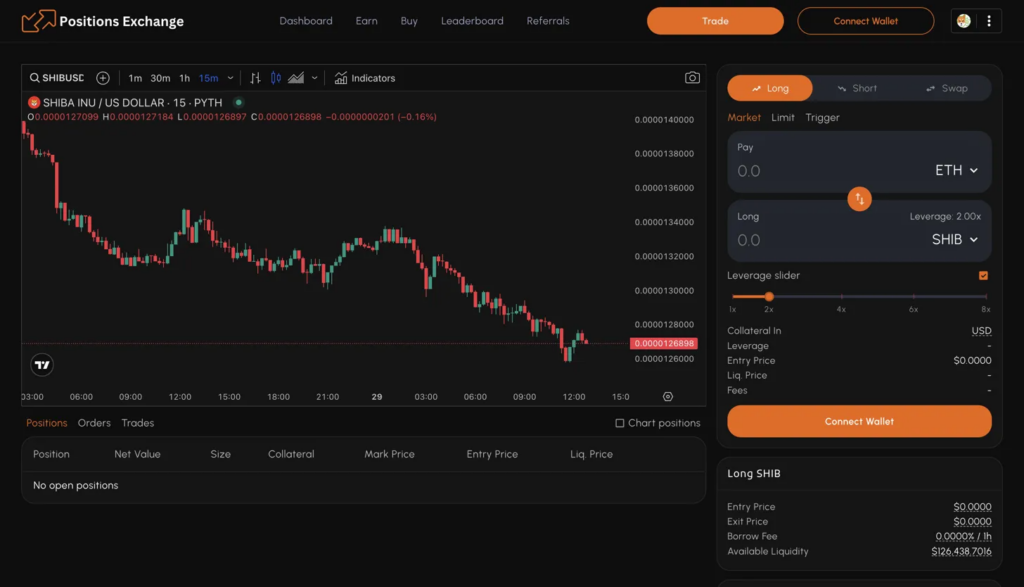The image size is (1024, 587).
Task: Switch to Market order type
Action: coord(744,118)
